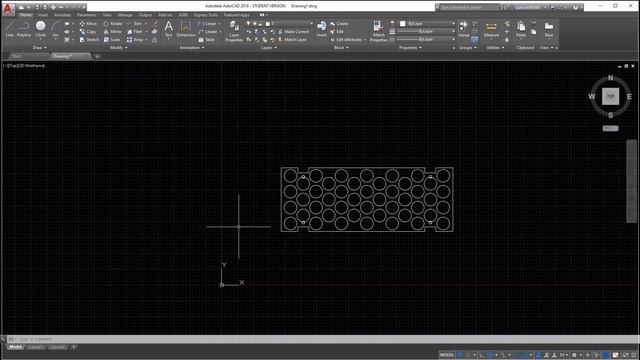Screen dimensions: 640x360
Task: Activate the Scale modify tool
Action: click(112, 40)
